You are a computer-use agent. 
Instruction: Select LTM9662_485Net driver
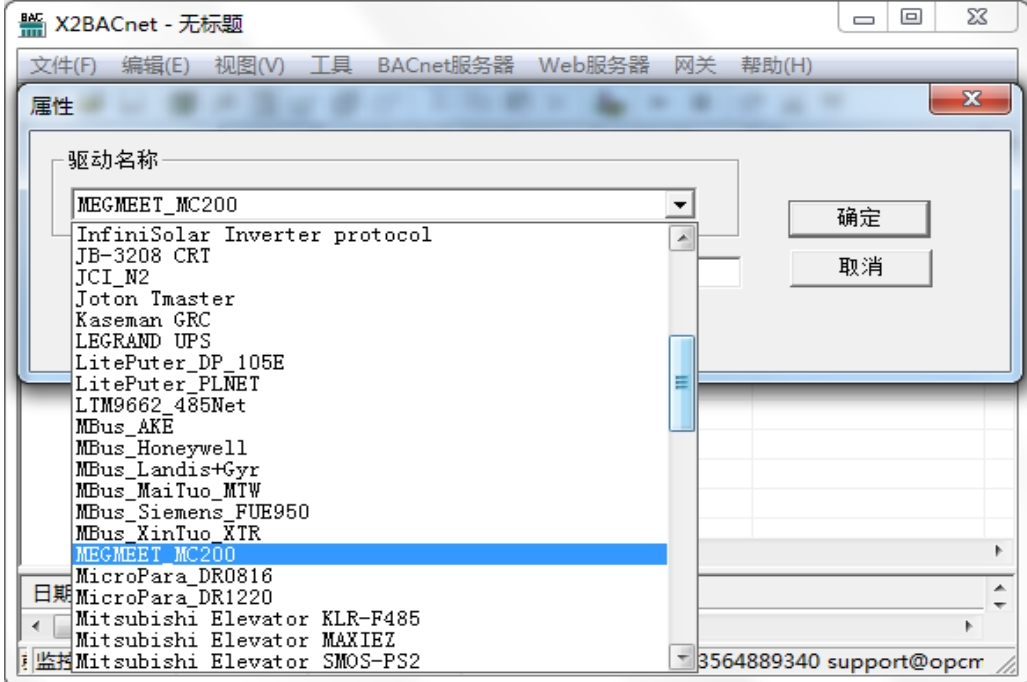coord(370,405)
